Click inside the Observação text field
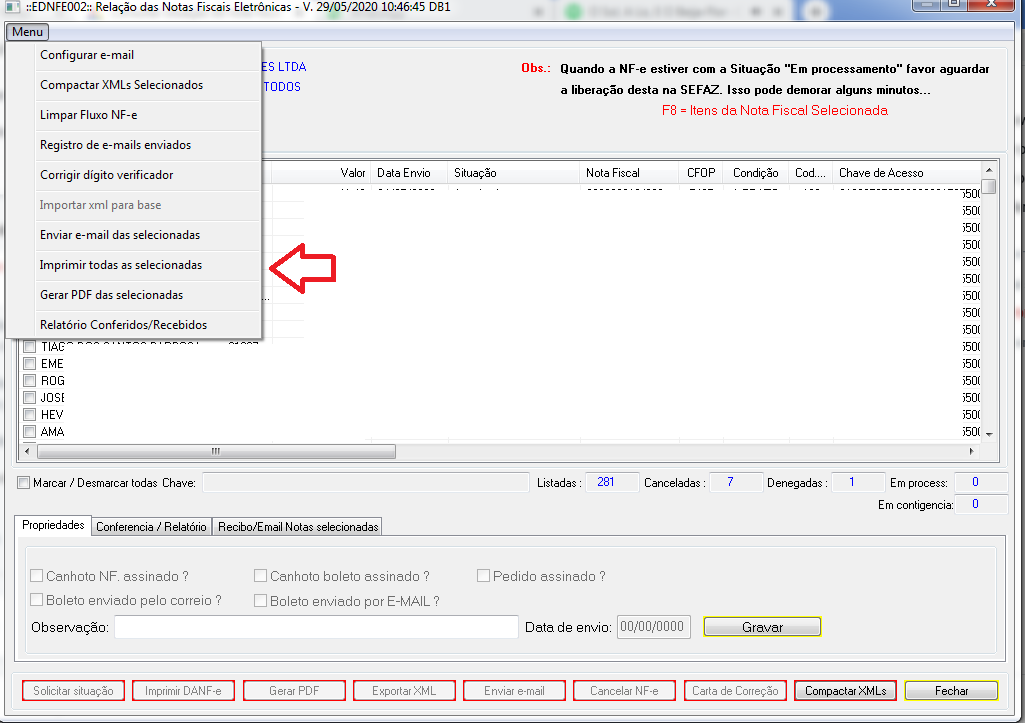This screenshot has height=723, width=1025. (x=315, y=627)
